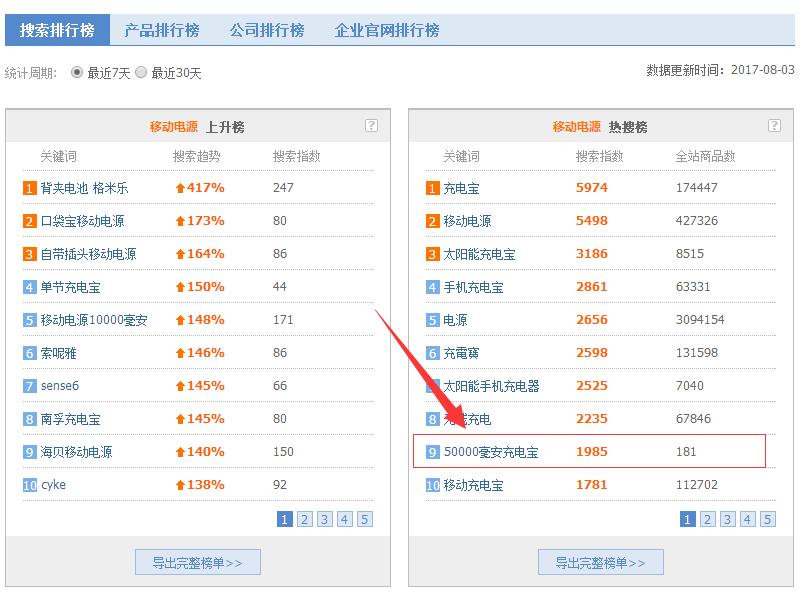The height and width of the screenshot is (601, 806).
Task: Open help for the 移动电源 上升榜 panel
Action: click(x=371, y=126)
